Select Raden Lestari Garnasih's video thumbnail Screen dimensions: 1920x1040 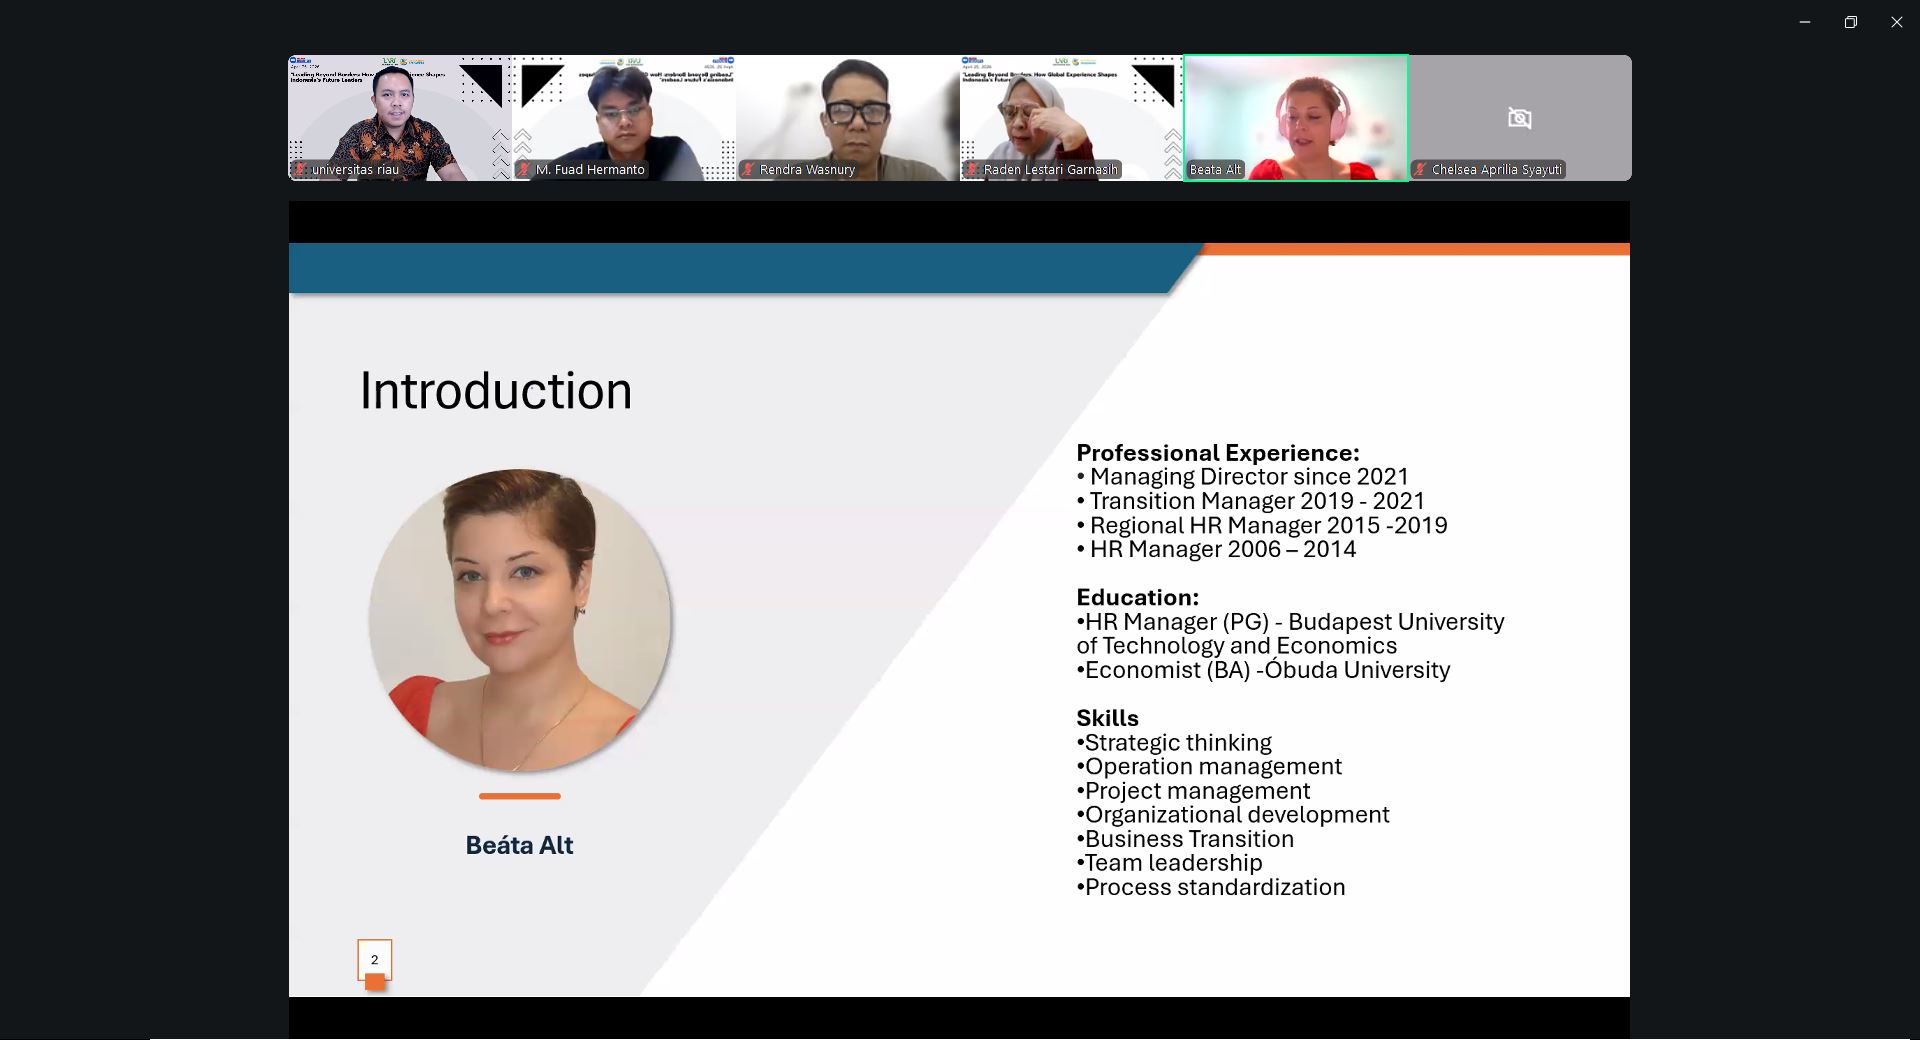pyautogui.click(x=1072, y=118)
